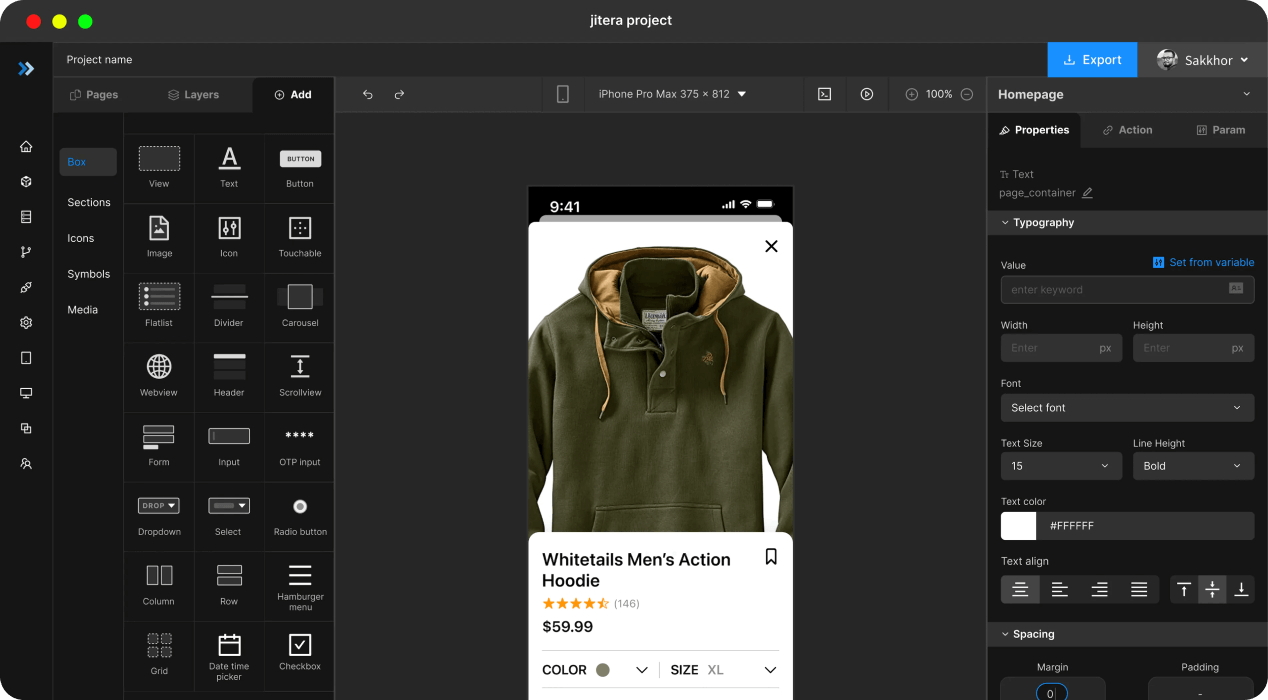Click the home icon in left sidebar
This screenshot has height=700, width=1268.
26,147
